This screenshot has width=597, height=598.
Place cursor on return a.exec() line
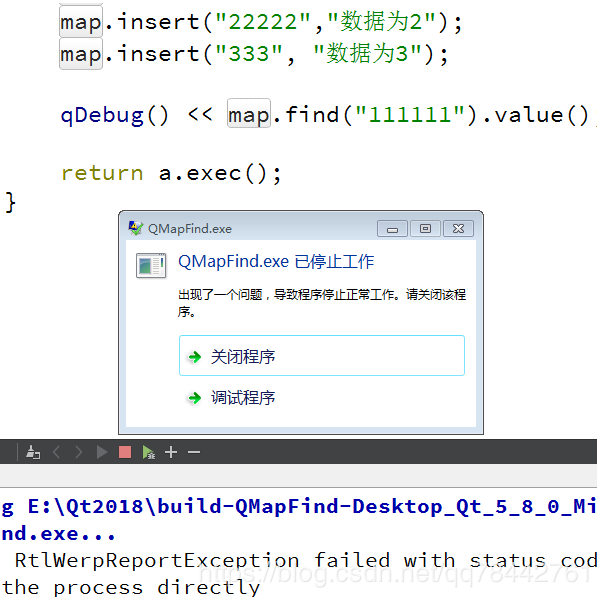pos(171,174)
